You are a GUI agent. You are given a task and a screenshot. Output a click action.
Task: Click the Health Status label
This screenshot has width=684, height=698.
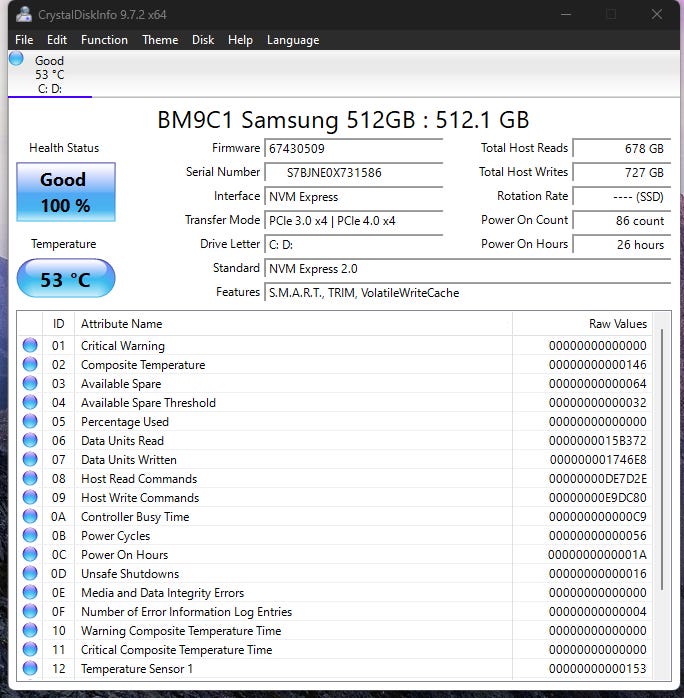[x=64, y=148]
